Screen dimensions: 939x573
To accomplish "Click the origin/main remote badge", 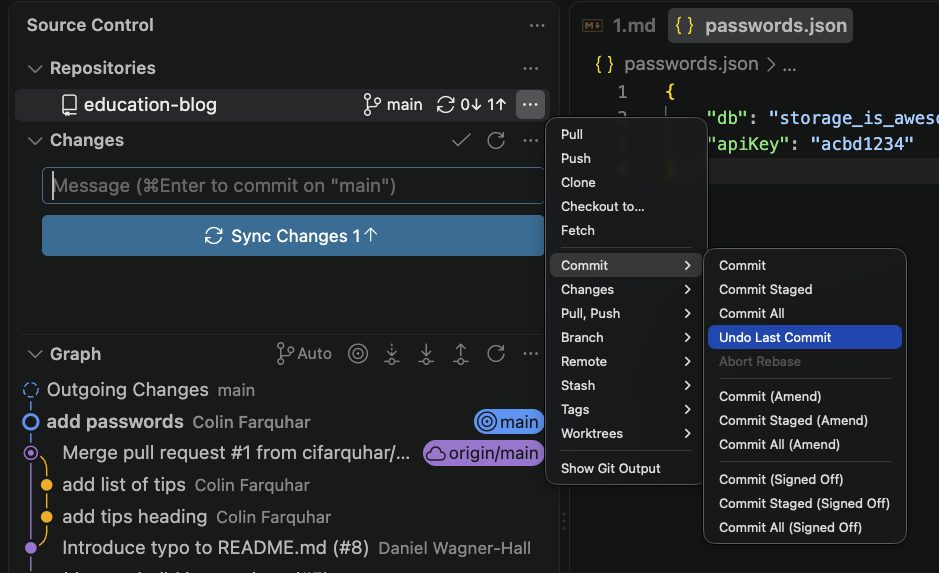I will [483, 453].
